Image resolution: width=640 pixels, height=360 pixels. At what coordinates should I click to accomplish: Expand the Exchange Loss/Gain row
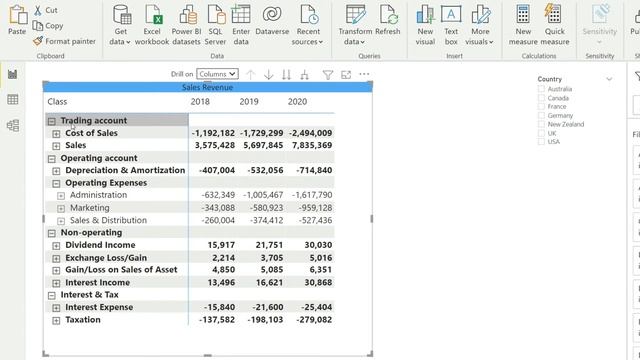pyautogui.click(x=56, y=258)
